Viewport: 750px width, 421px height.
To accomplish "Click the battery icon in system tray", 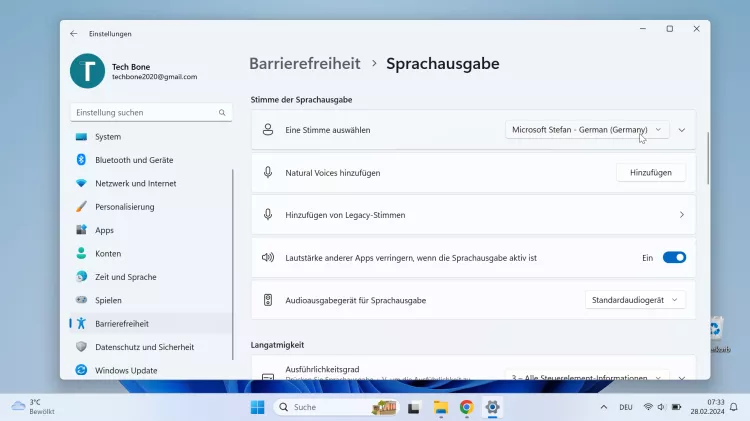I will pyautogui.click(x=676, y=407).
